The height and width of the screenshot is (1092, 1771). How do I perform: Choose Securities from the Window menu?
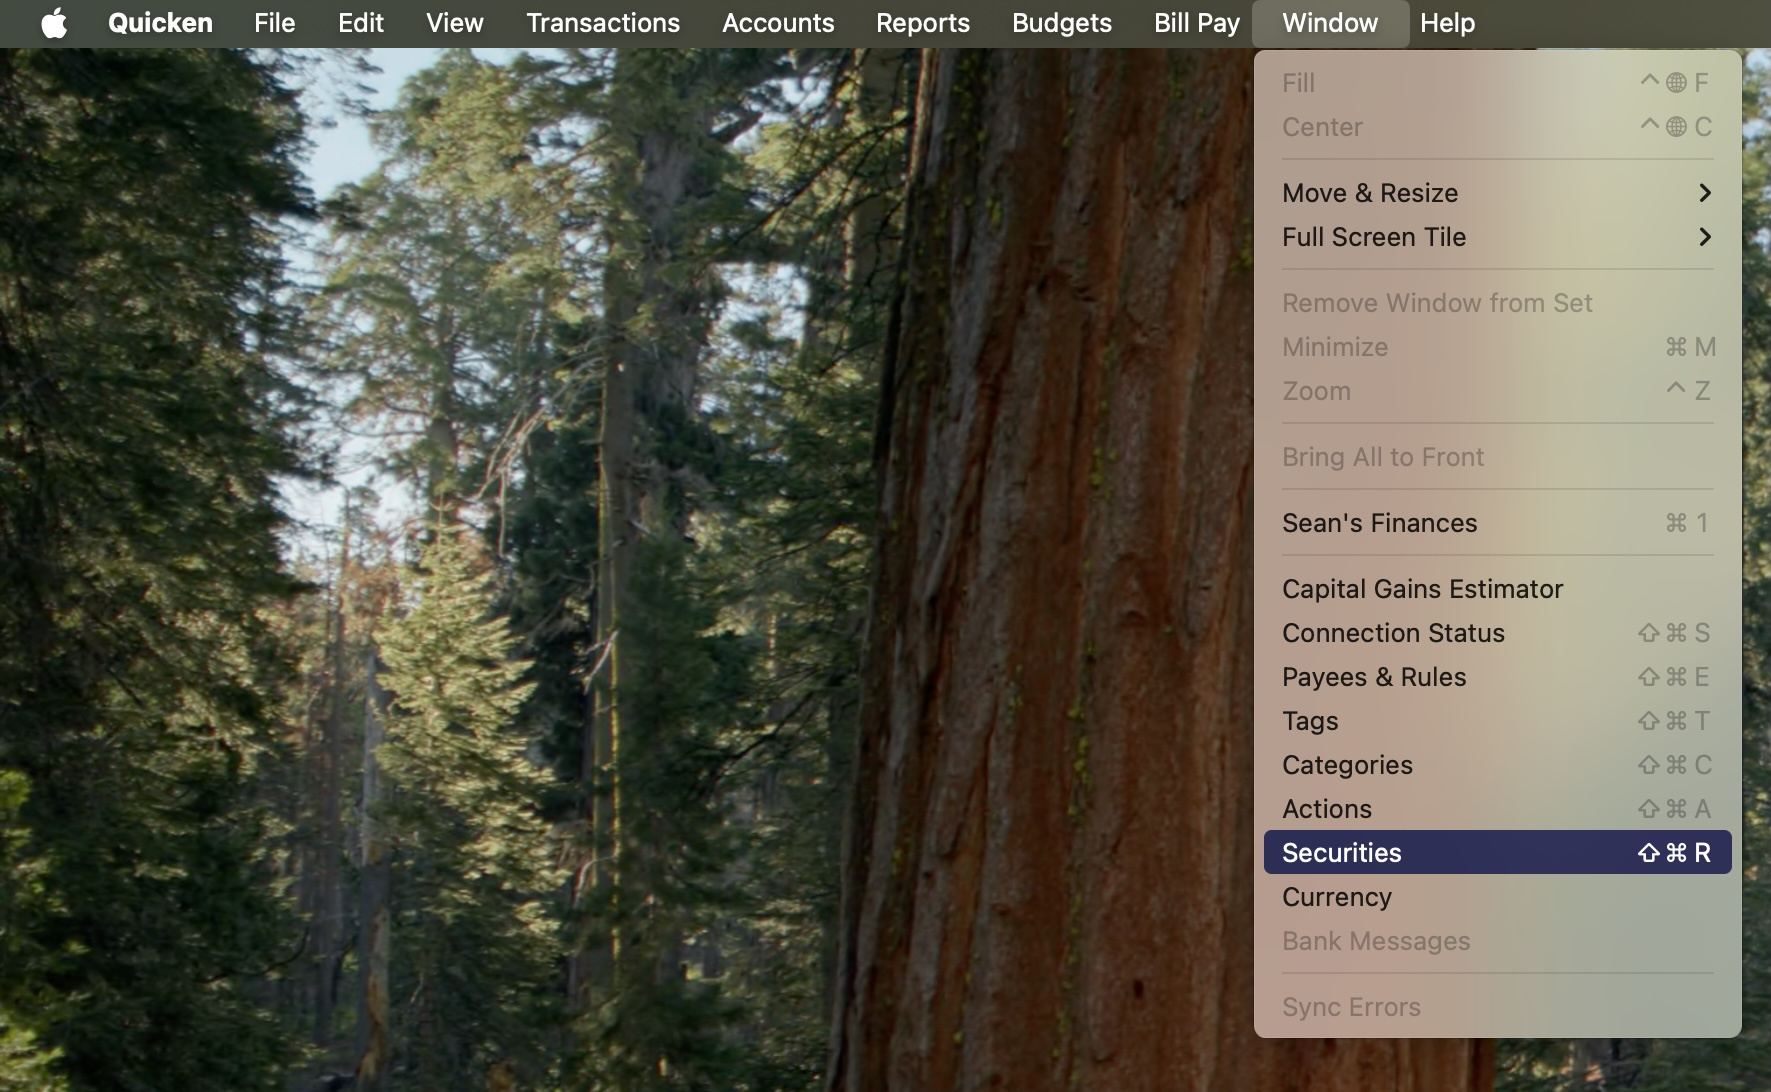click(1497, 853)
